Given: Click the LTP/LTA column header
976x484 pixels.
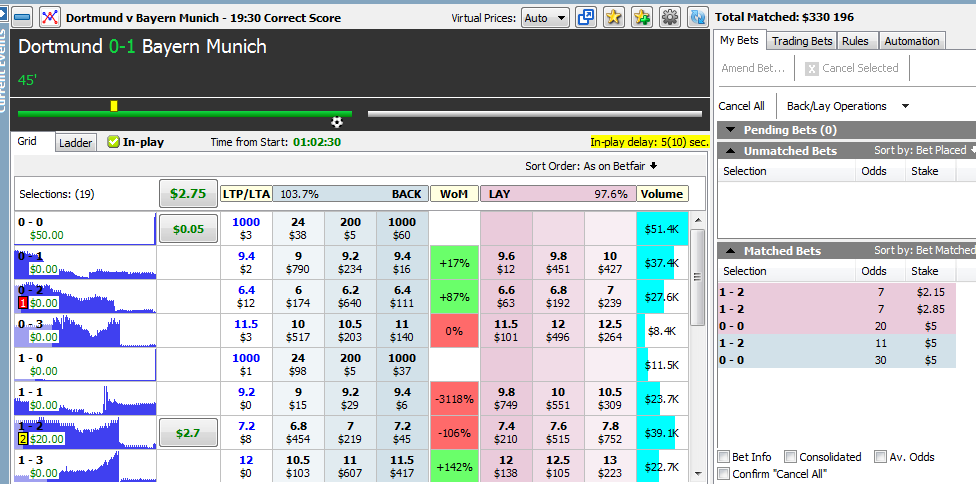Looking at the screenshot, I should [246, 194].
